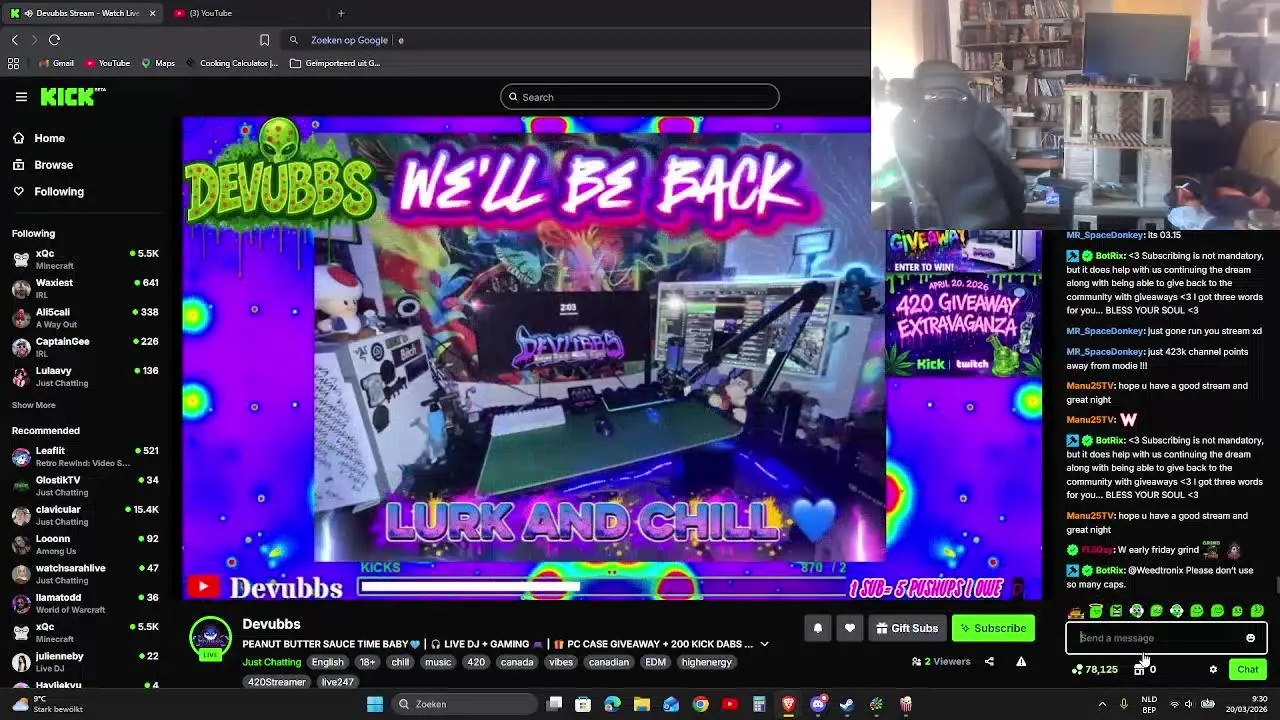Open the emoji picker in chat input
Image resolution: width=1280 pixels, height=720 pixels.
click(1250, 638)
